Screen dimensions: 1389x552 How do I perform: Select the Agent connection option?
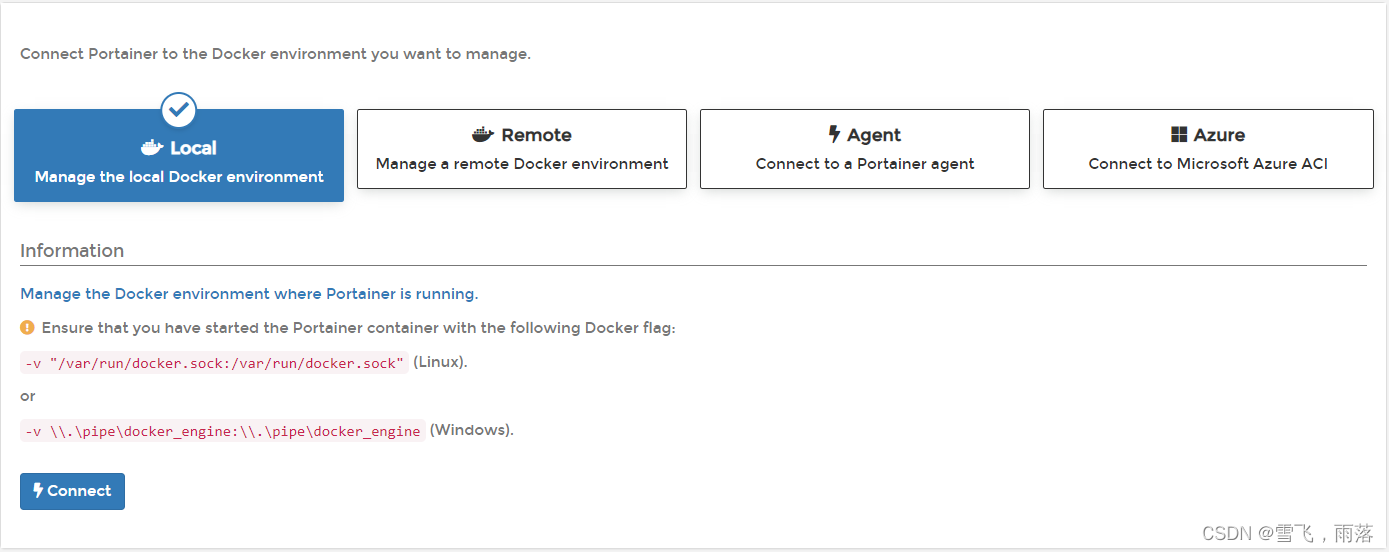pos(865,149)
